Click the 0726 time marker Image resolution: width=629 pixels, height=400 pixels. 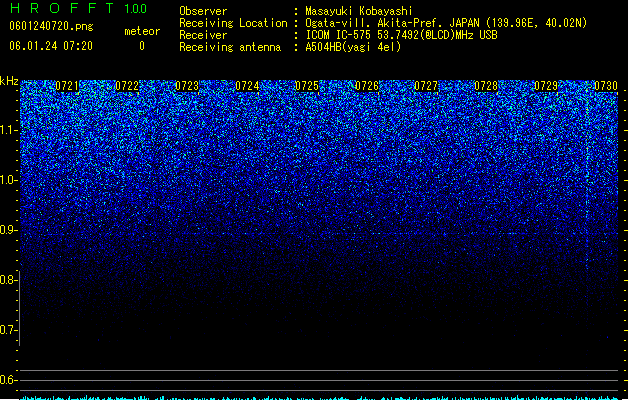(367, 86)
